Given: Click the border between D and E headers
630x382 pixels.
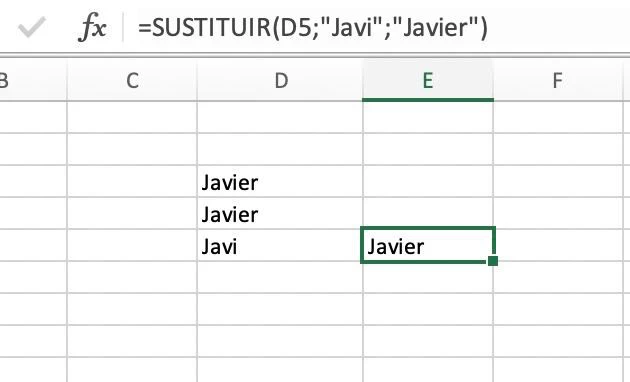Looking at the screenshot, I should click(362, 81).
